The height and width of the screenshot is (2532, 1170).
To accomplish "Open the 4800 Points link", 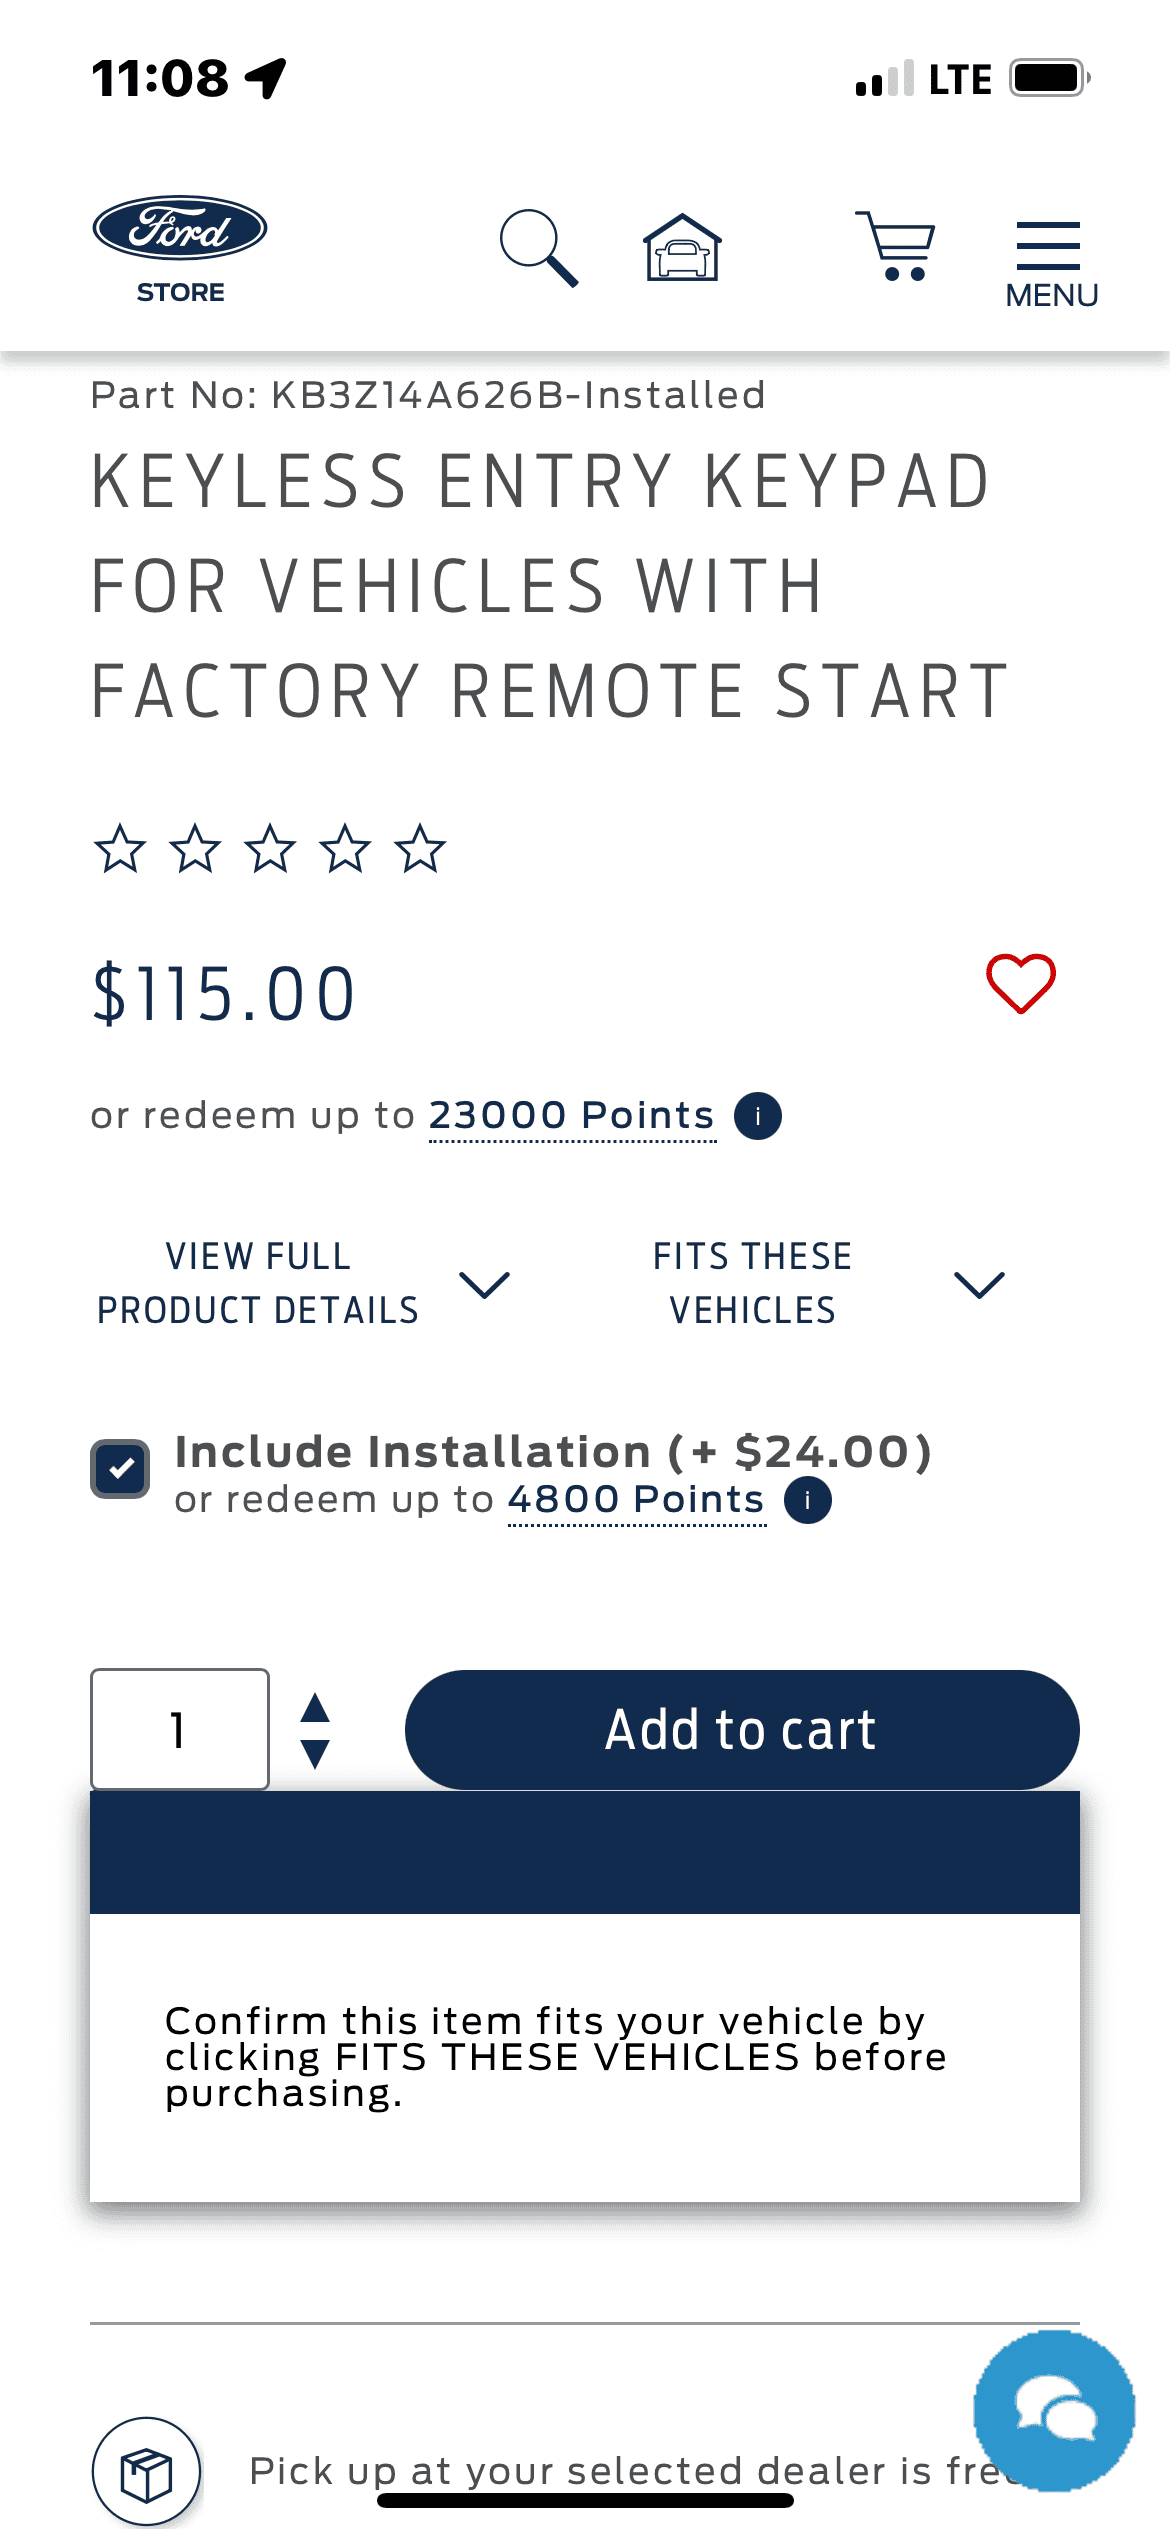I will (x=636, y=1499).
